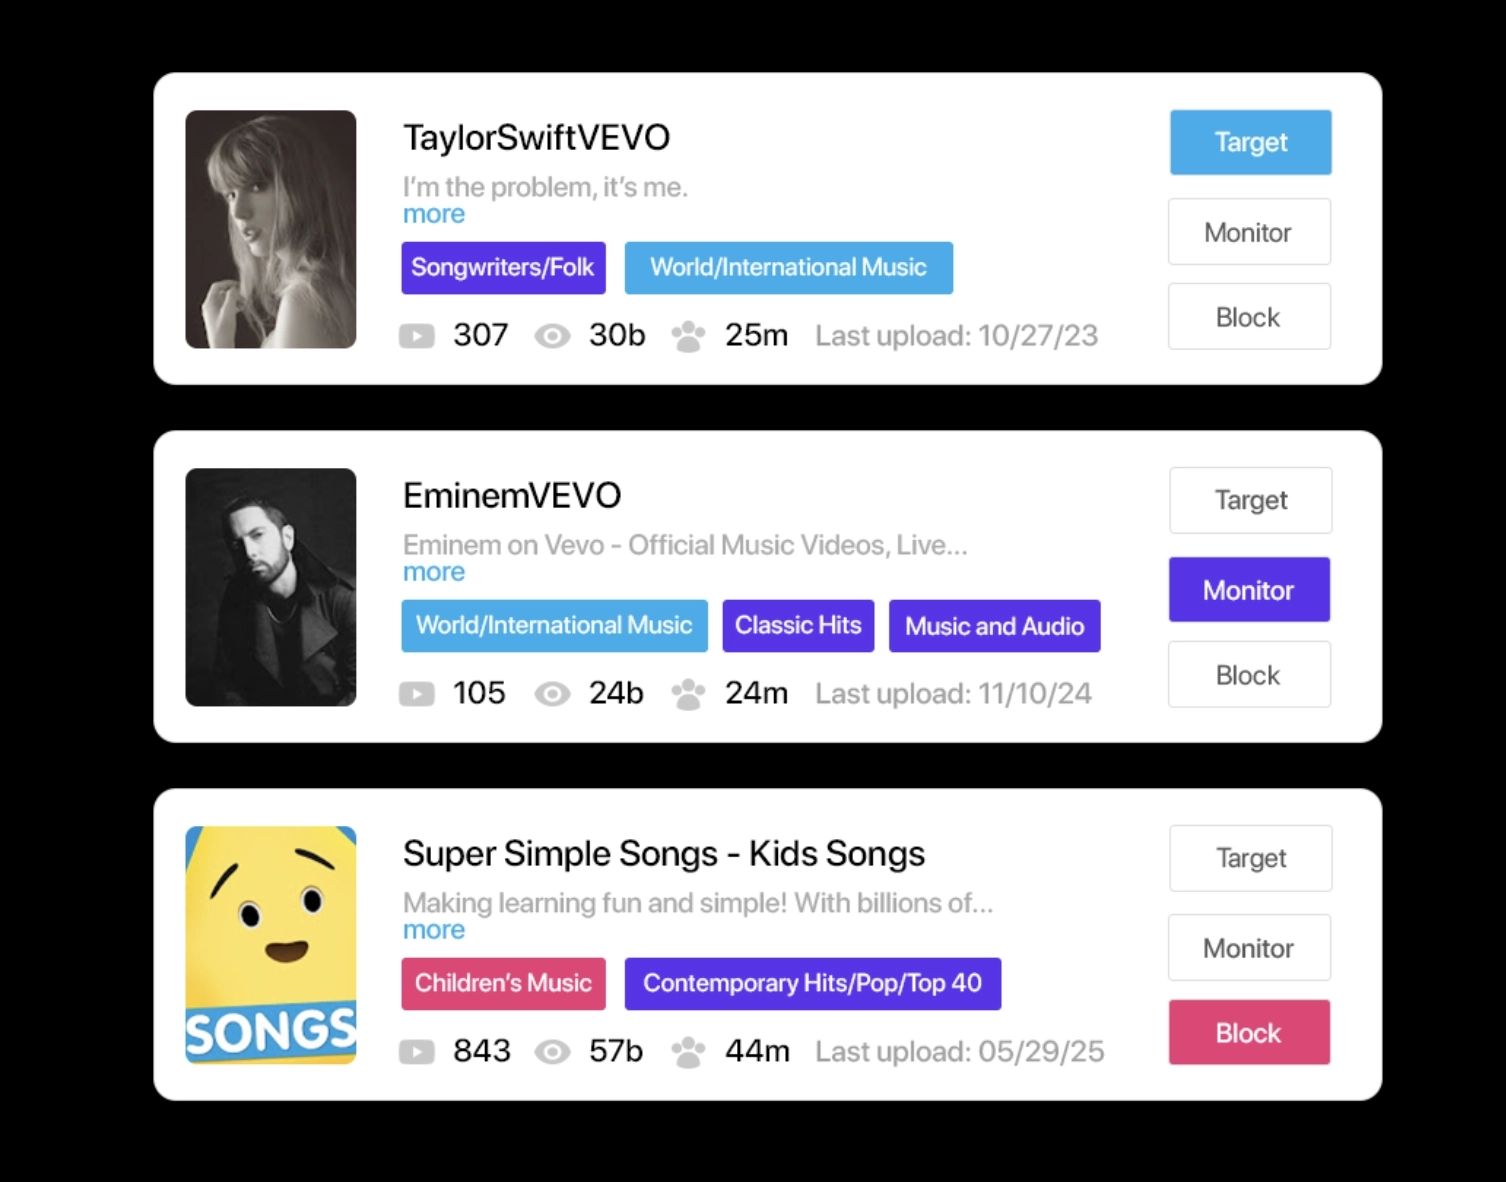The height and width of the screenshot is (1182, 1506).
Task: Click the video count icon on TaylorSwiftVEVO card
Action: (417, 336)
